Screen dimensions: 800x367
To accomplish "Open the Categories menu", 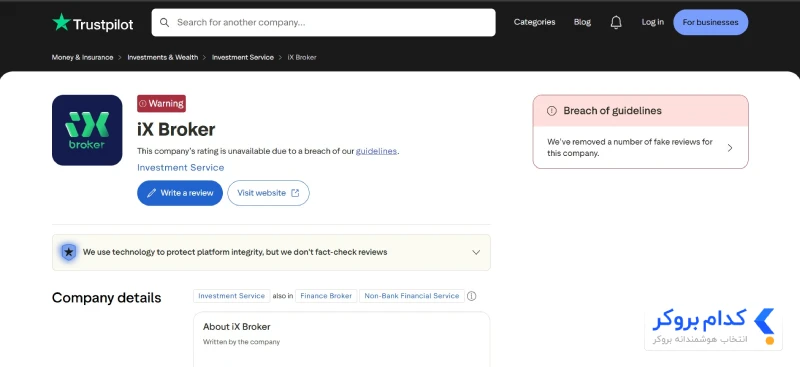I will (x=534, y=22).
